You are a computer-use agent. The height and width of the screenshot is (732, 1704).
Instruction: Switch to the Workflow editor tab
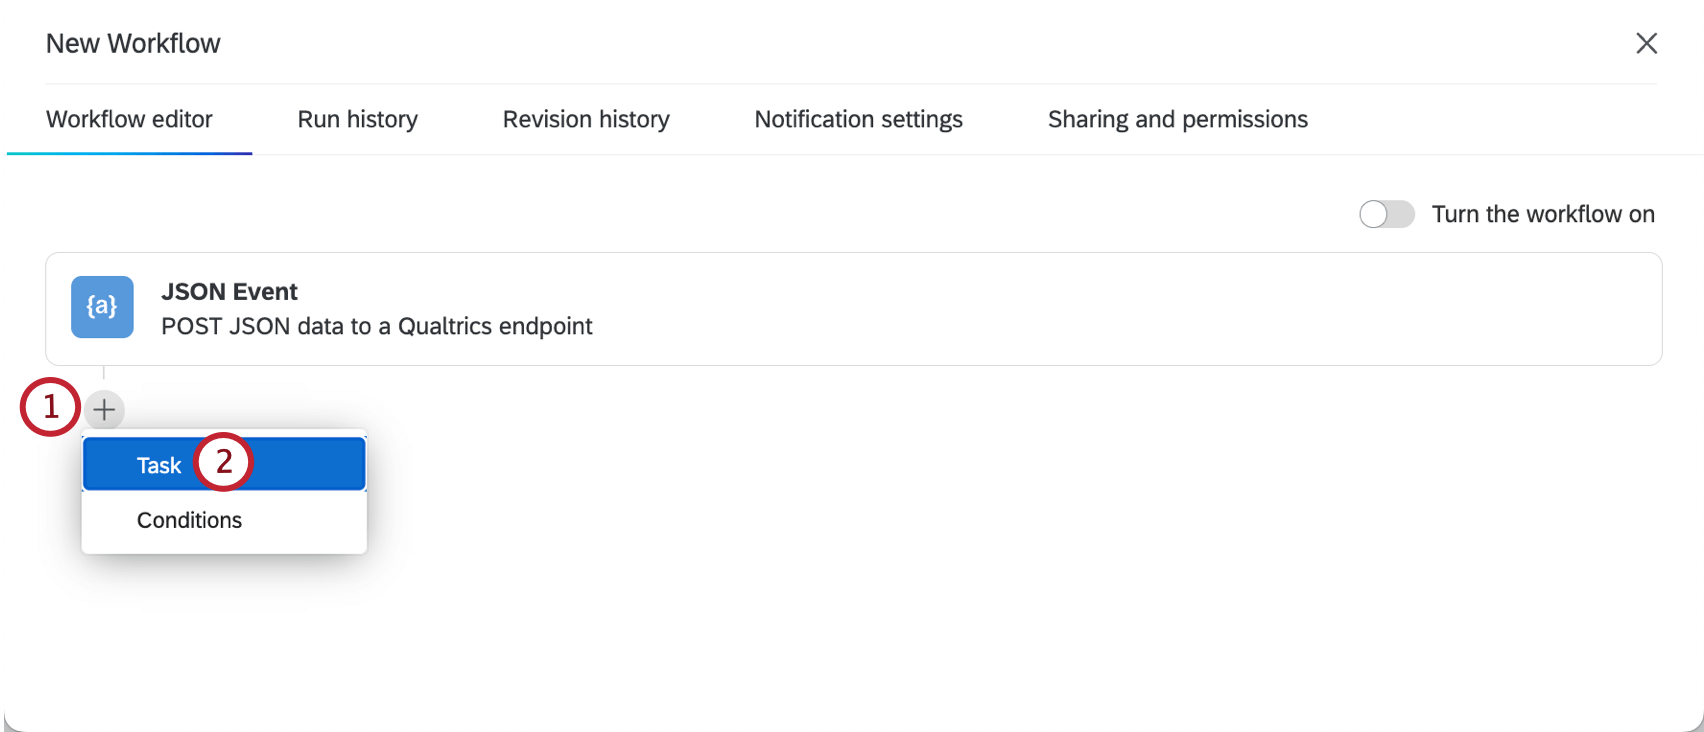tap(129, 119)
